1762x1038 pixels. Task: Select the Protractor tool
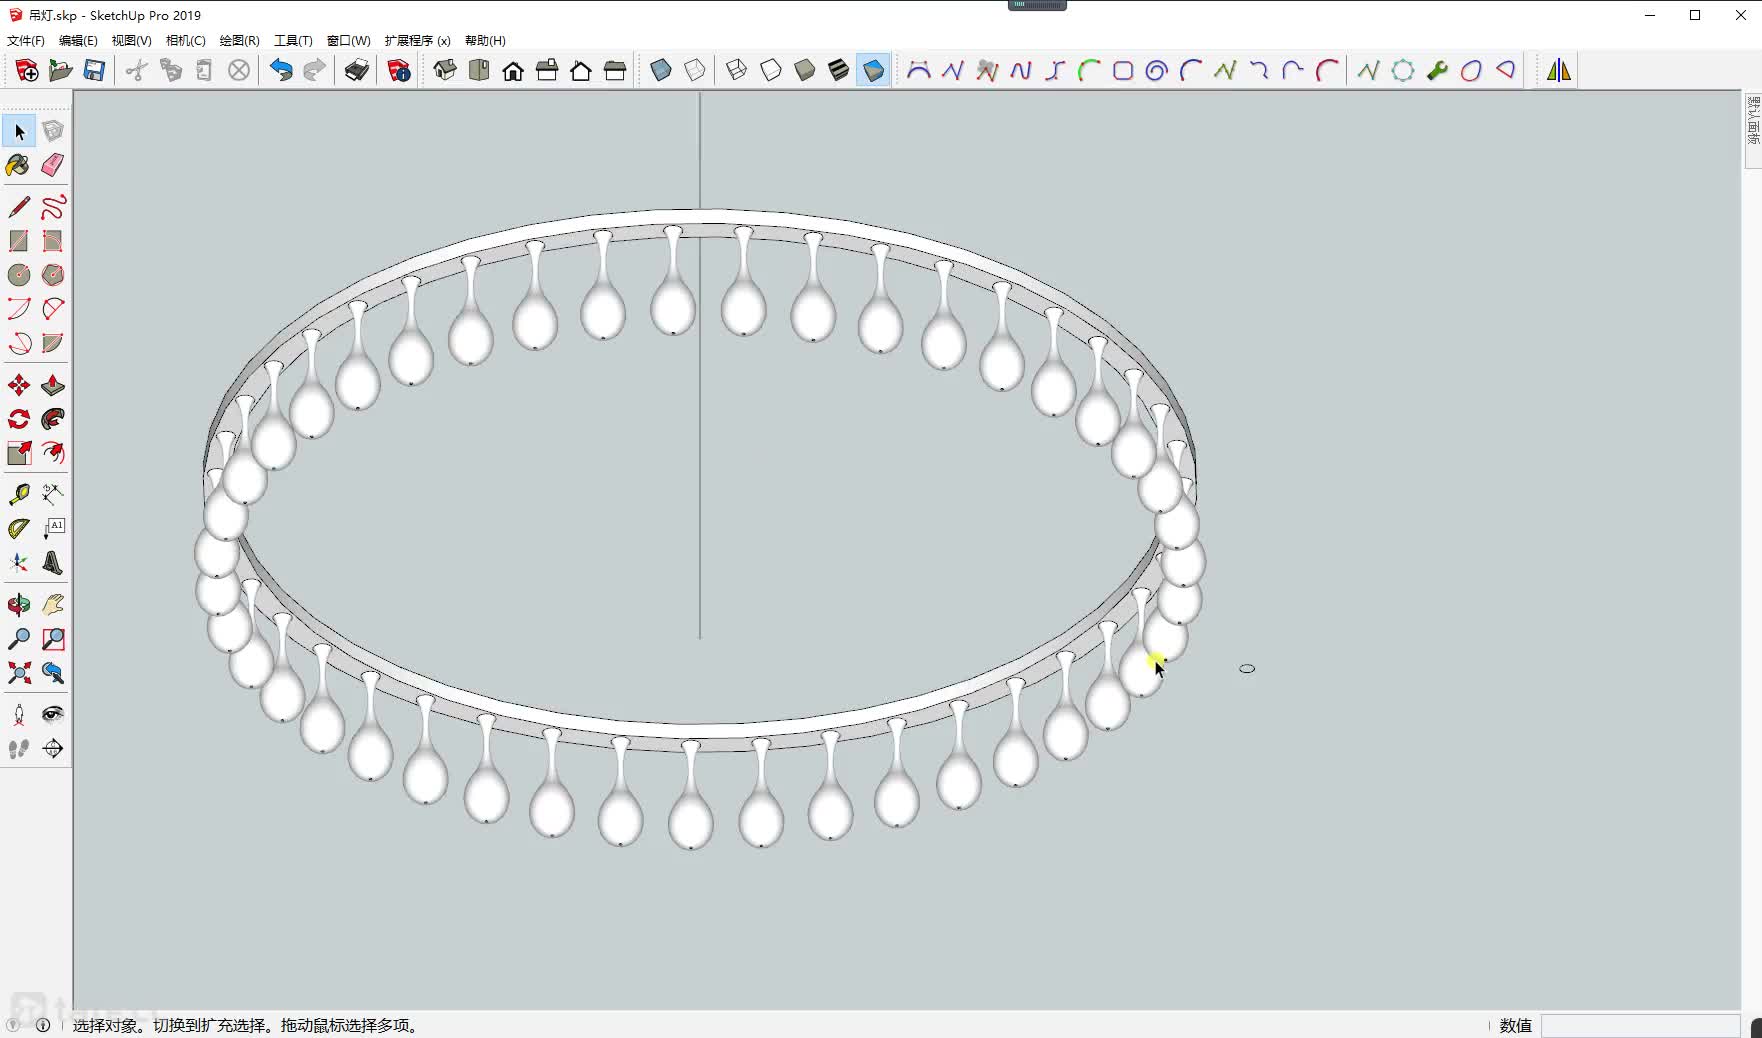coord(19,529)
